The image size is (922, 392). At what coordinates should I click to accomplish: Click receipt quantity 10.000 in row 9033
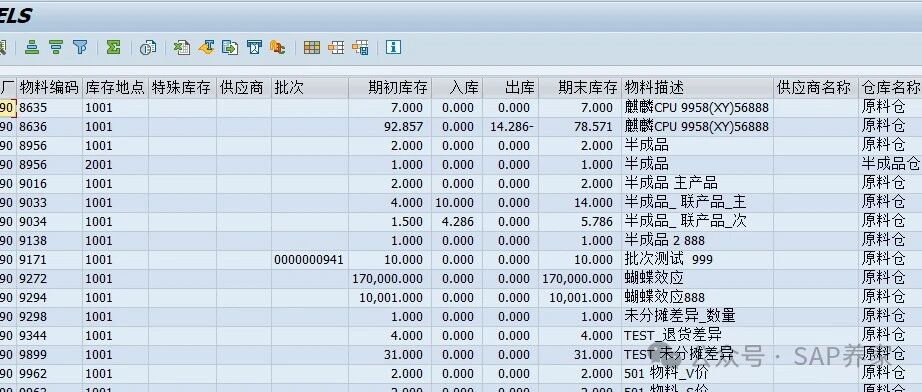coord(457,203)
